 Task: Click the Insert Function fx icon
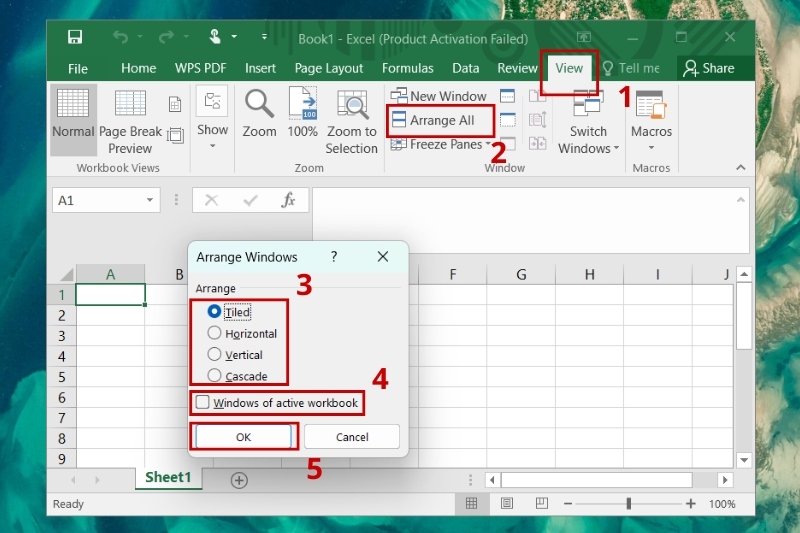click(x=288, y=200)
